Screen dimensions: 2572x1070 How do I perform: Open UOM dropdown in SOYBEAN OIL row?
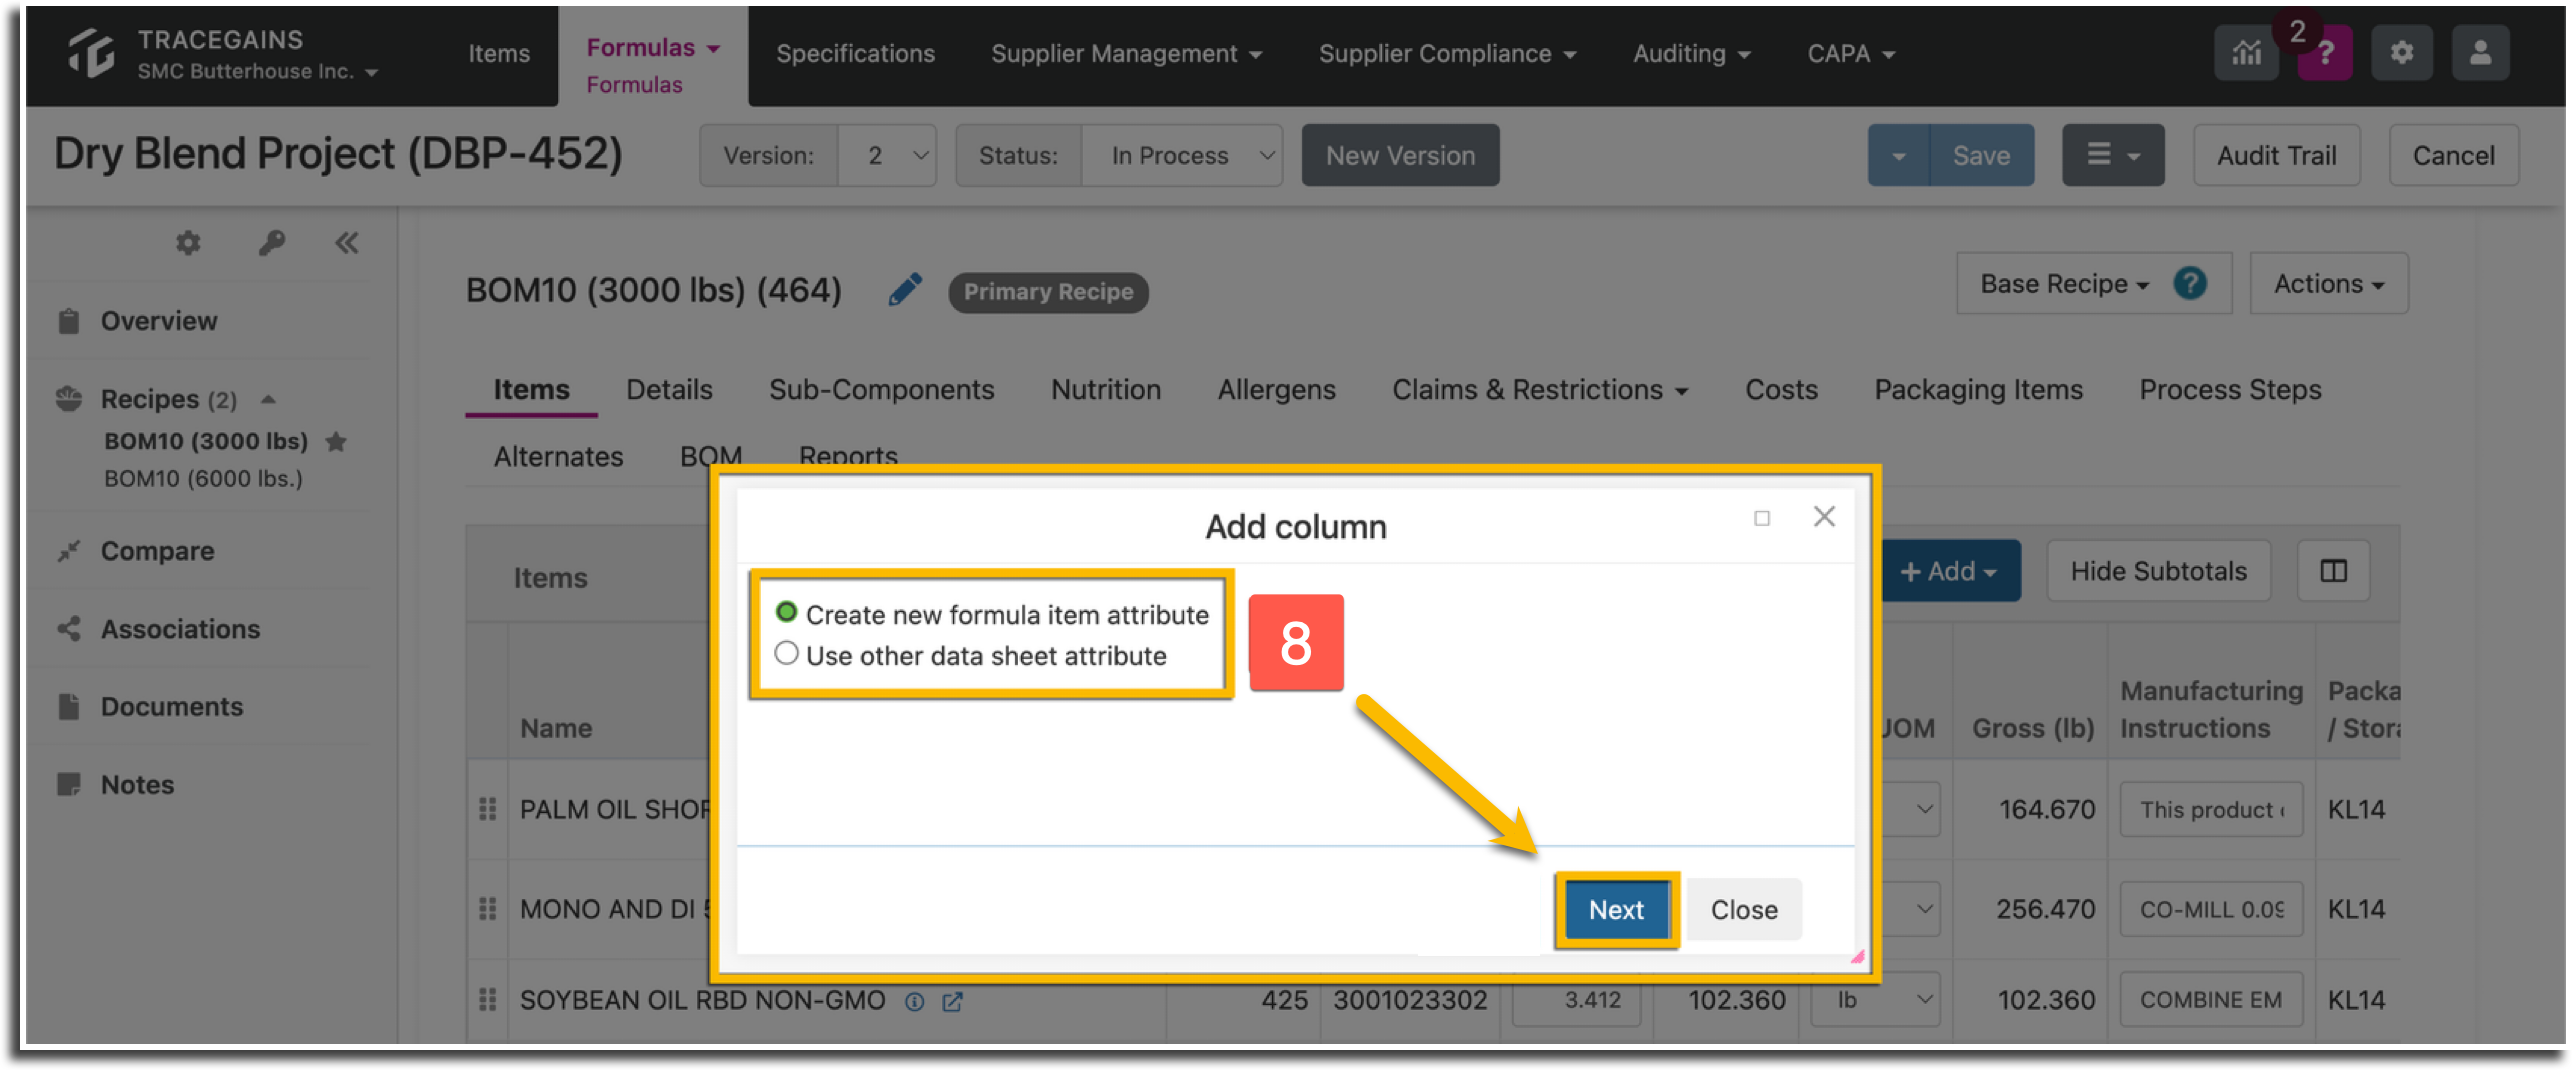point(1876,999)
